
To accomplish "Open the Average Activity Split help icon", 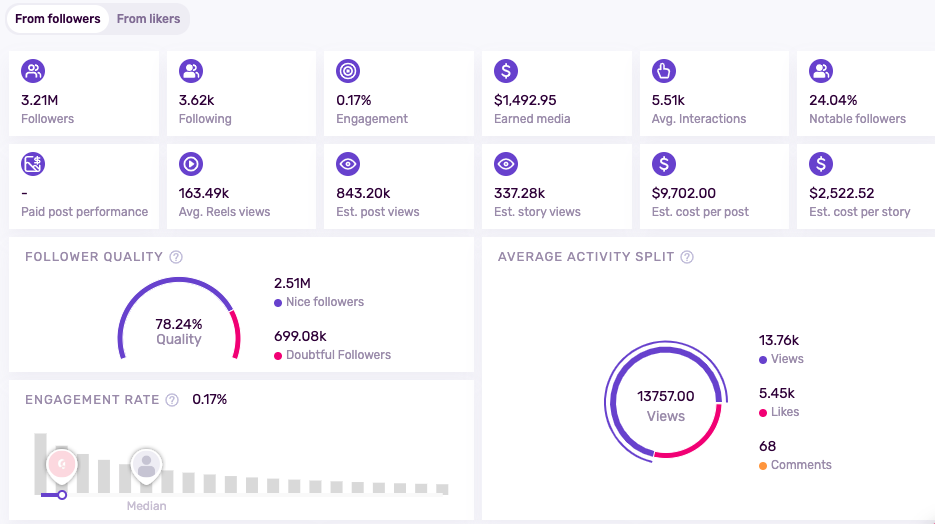I will 687,257.
